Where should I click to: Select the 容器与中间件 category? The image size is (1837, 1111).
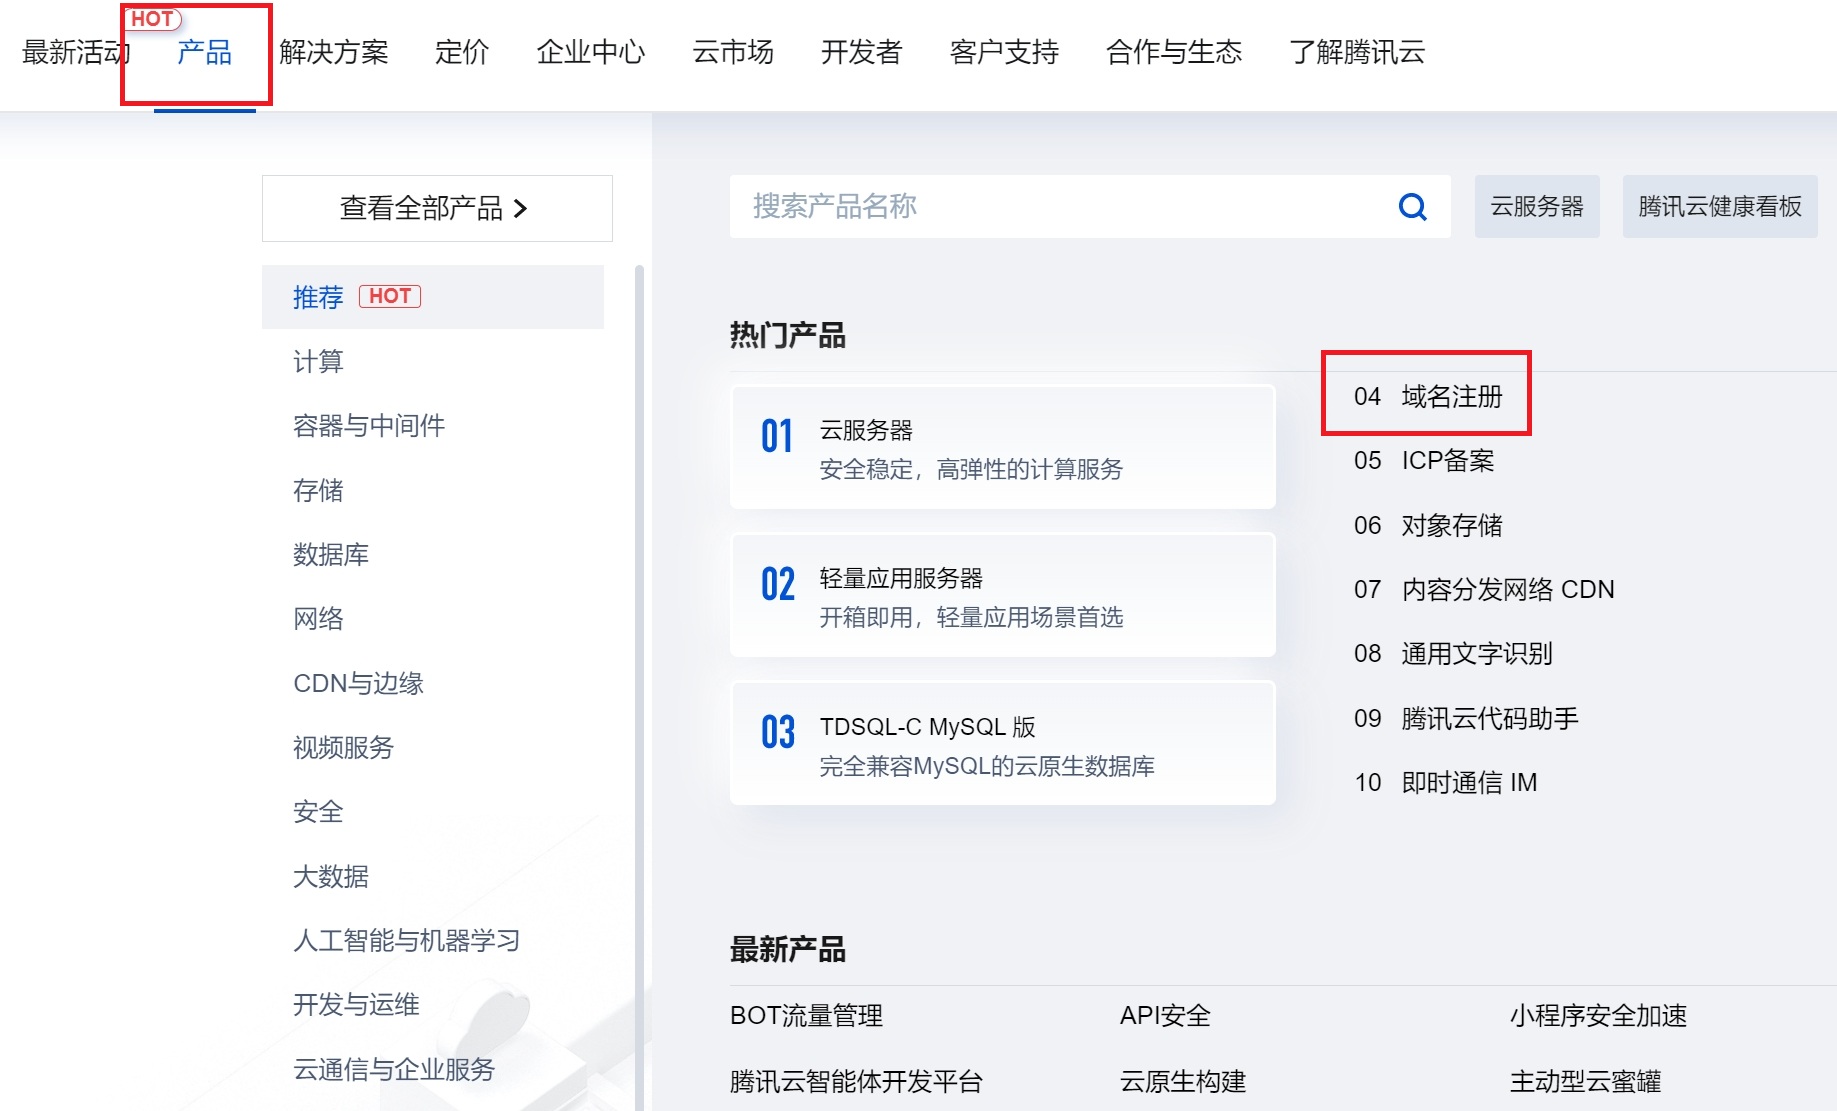[x=369, y=426]
